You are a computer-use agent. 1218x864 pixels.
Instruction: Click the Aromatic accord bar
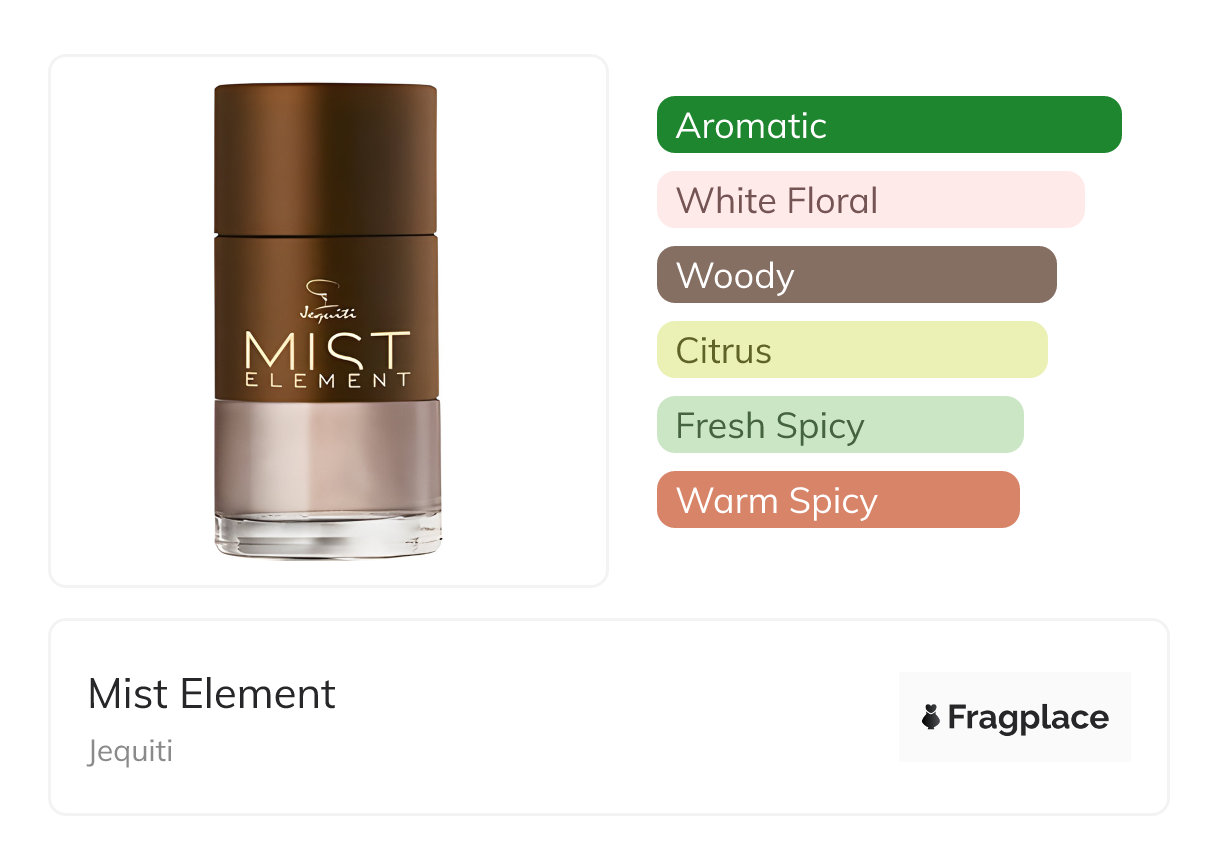888,125
